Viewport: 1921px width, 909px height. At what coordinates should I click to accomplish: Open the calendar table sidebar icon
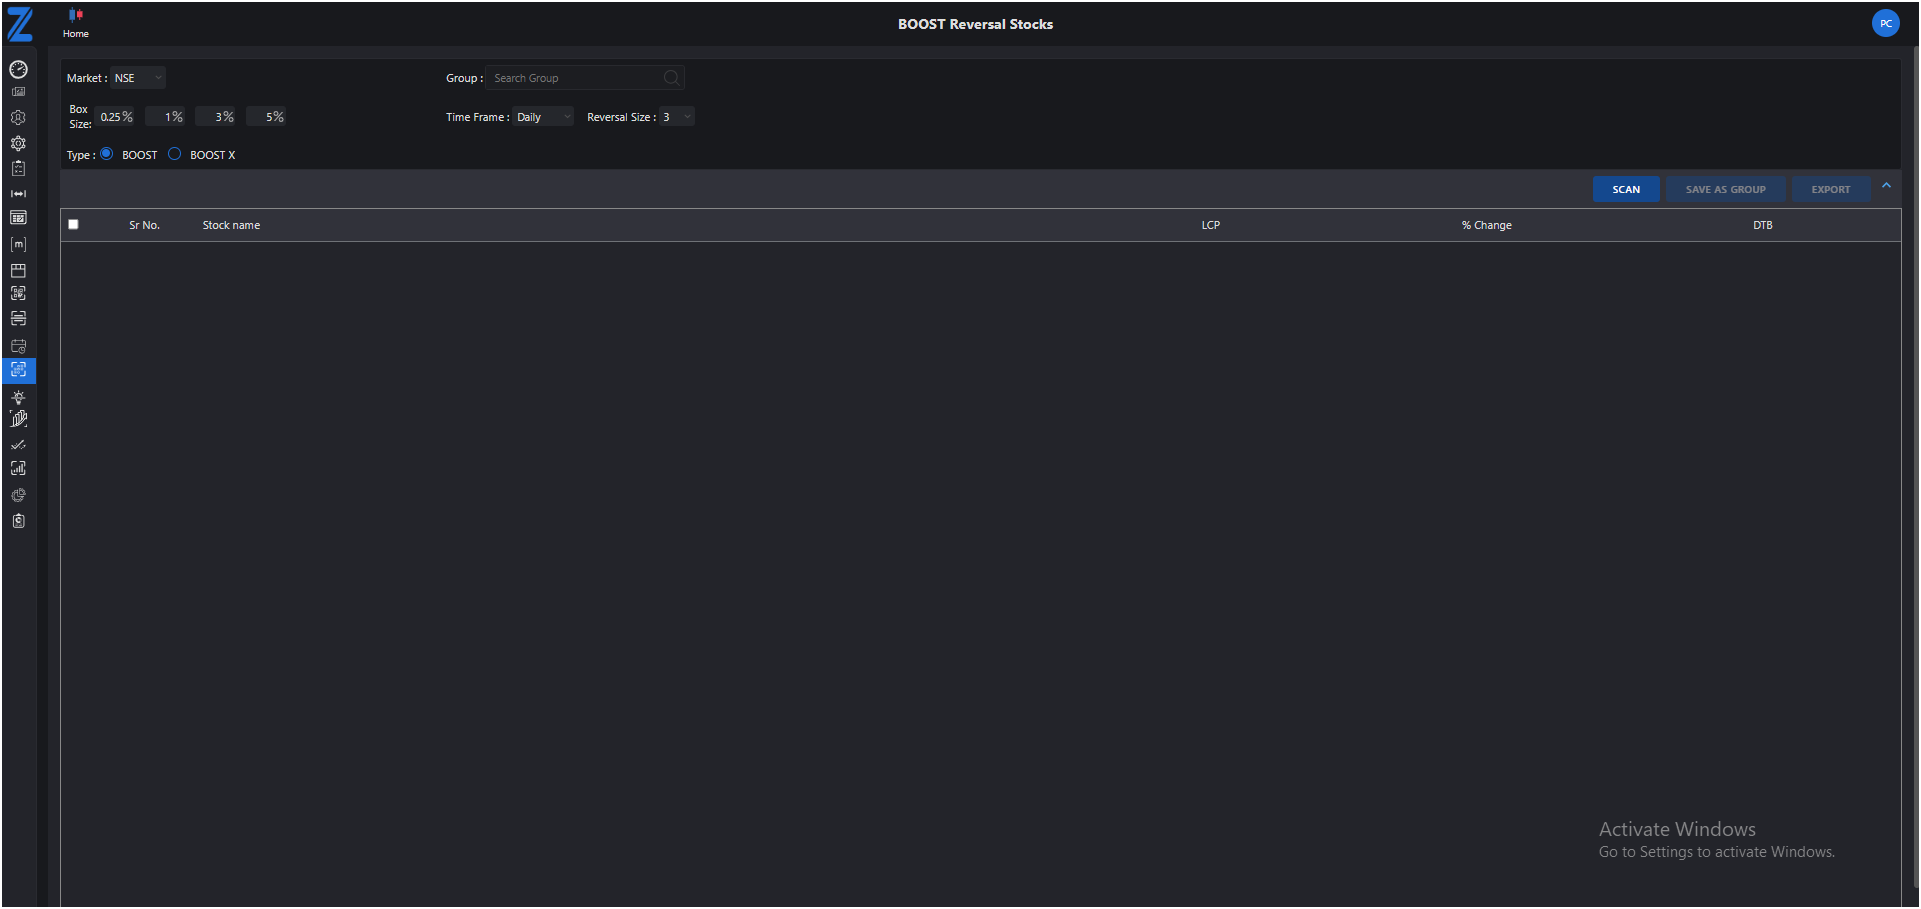click(x=18, y=218)
